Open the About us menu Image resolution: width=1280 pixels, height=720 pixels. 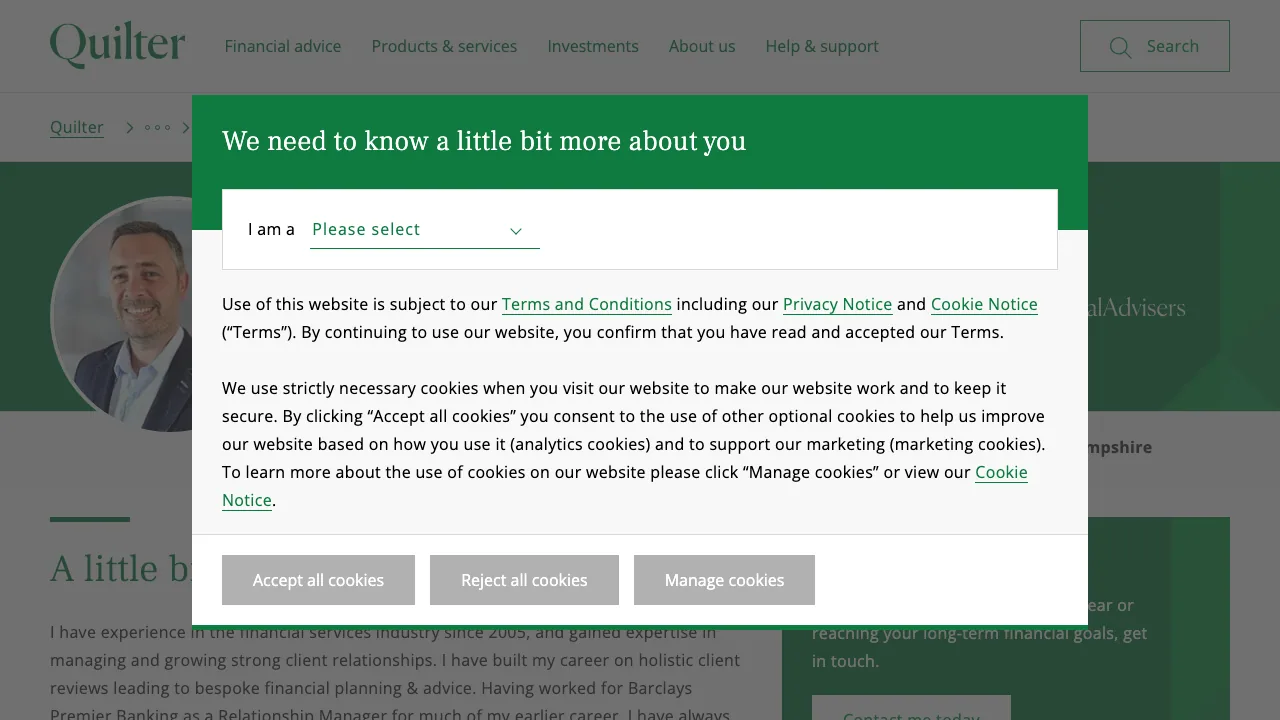pos(701,46)
